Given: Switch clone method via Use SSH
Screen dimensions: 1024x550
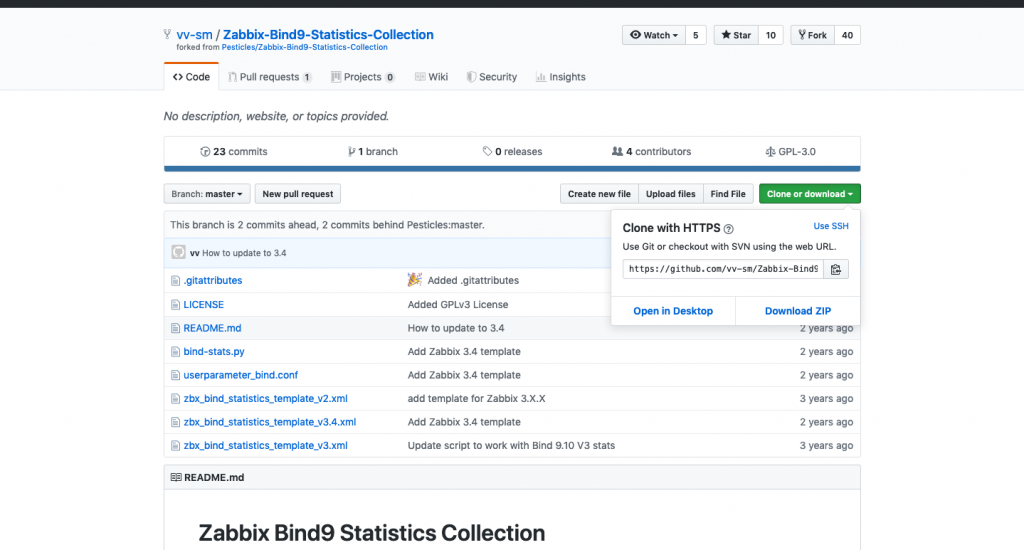Looking at the screenshot, I should click(x=831, y=226).
